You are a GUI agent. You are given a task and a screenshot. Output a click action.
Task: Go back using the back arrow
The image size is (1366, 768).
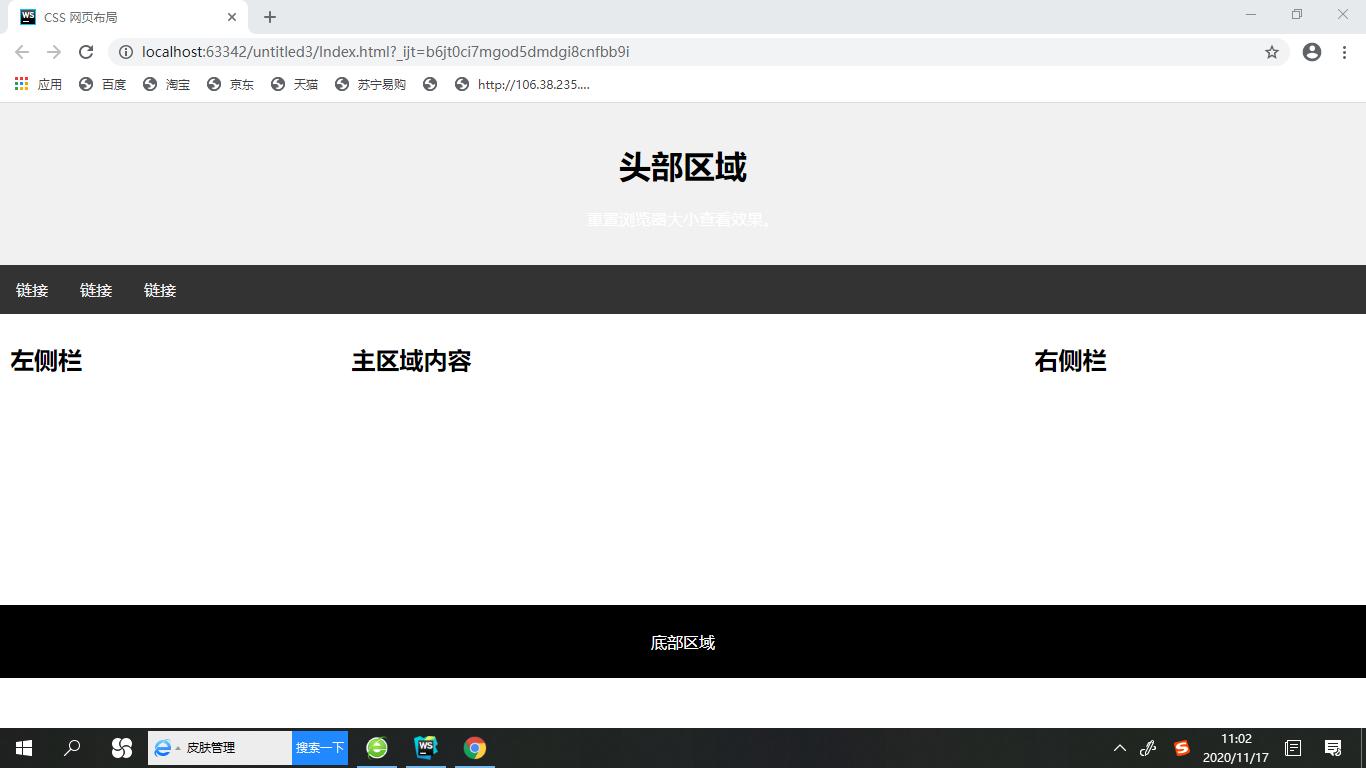click(x=21, y=52)
